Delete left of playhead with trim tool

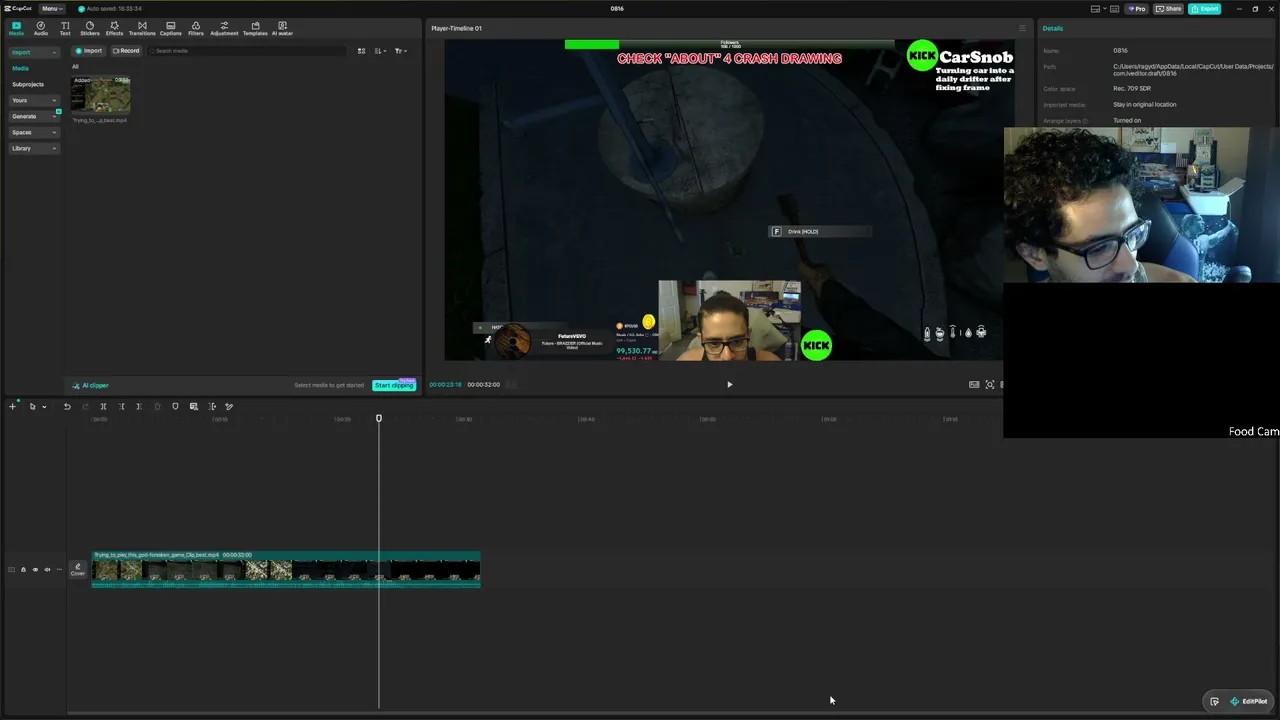click(121, 406)
